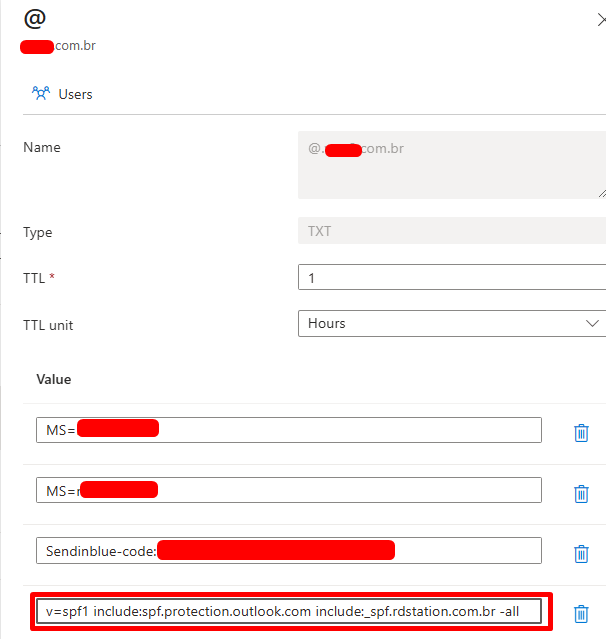Click the Type field label
This screenshot has height=639, width=606.
37,232
